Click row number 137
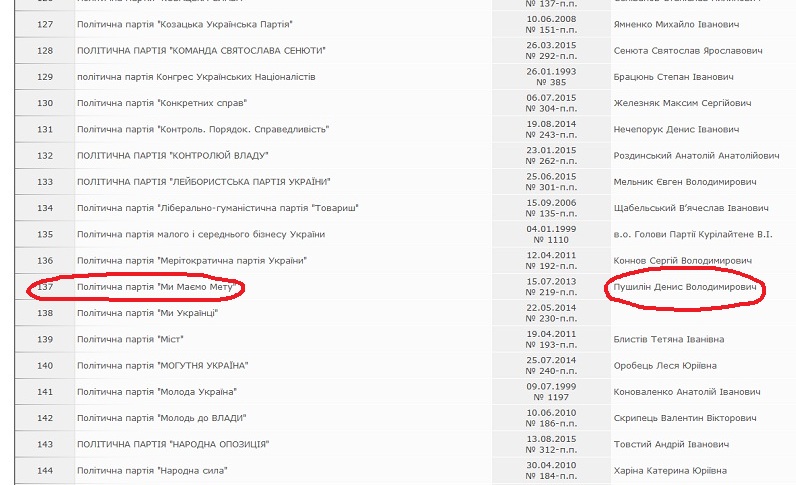Screen dimensions: 796x485 pos(44,288)
